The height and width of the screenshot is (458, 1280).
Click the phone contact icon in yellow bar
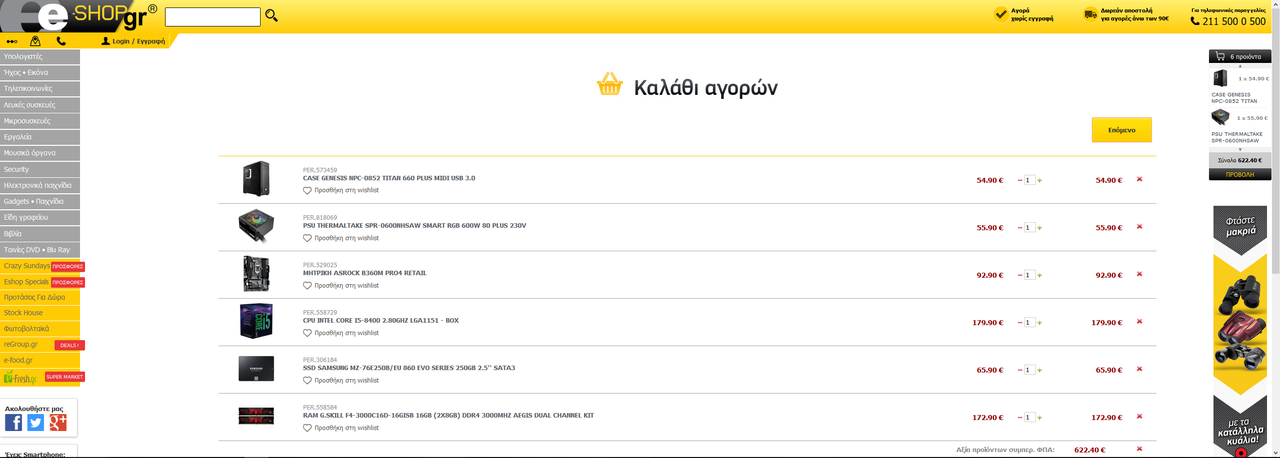coord(61,41)
